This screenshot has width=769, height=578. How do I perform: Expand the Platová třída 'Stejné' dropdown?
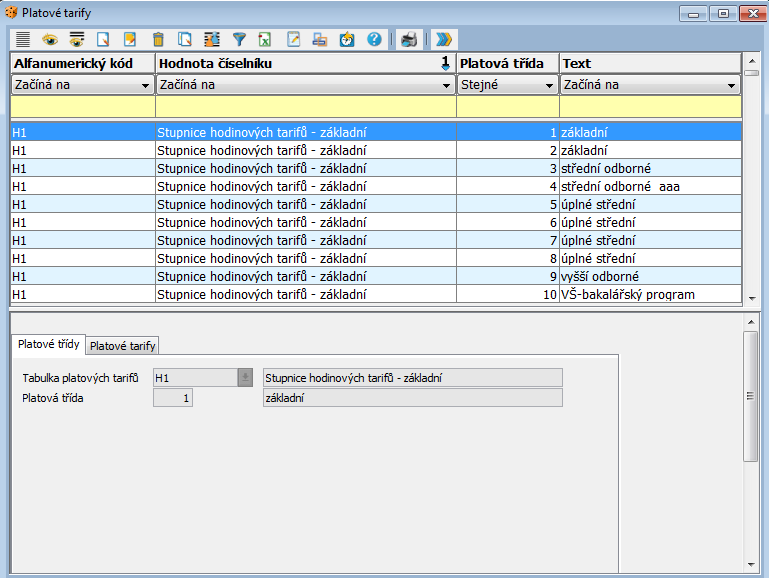(x=549, y=85)
